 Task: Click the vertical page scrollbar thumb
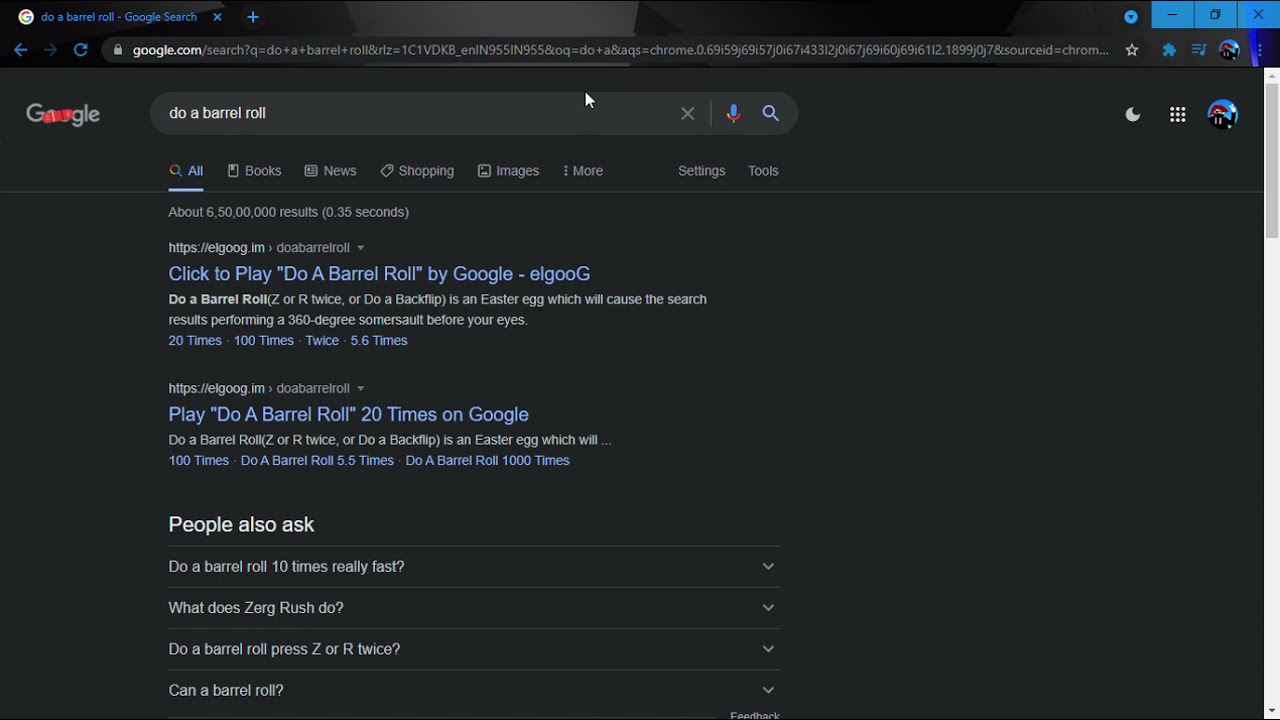(1272, 160)
